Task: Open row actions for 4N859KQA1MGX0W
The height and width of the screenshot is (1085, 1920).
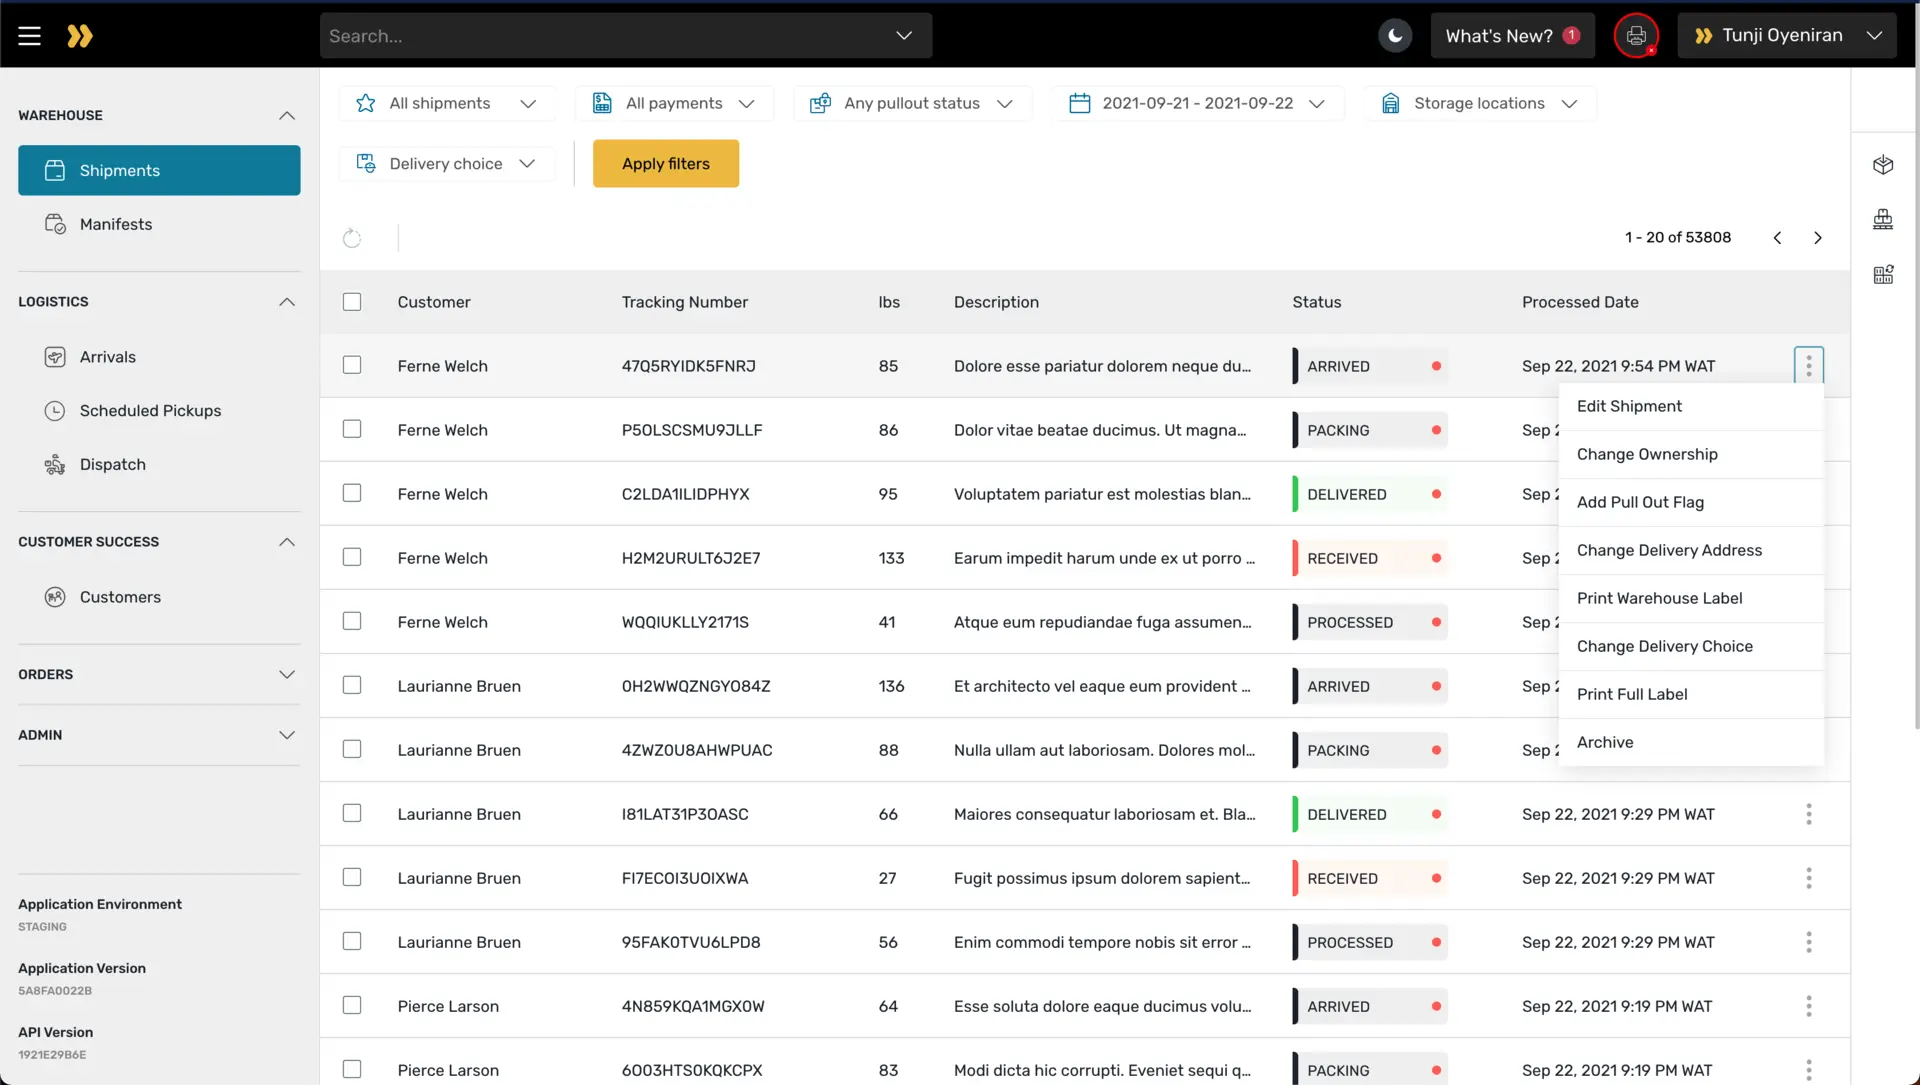Action: [x=1809, y=1006]
